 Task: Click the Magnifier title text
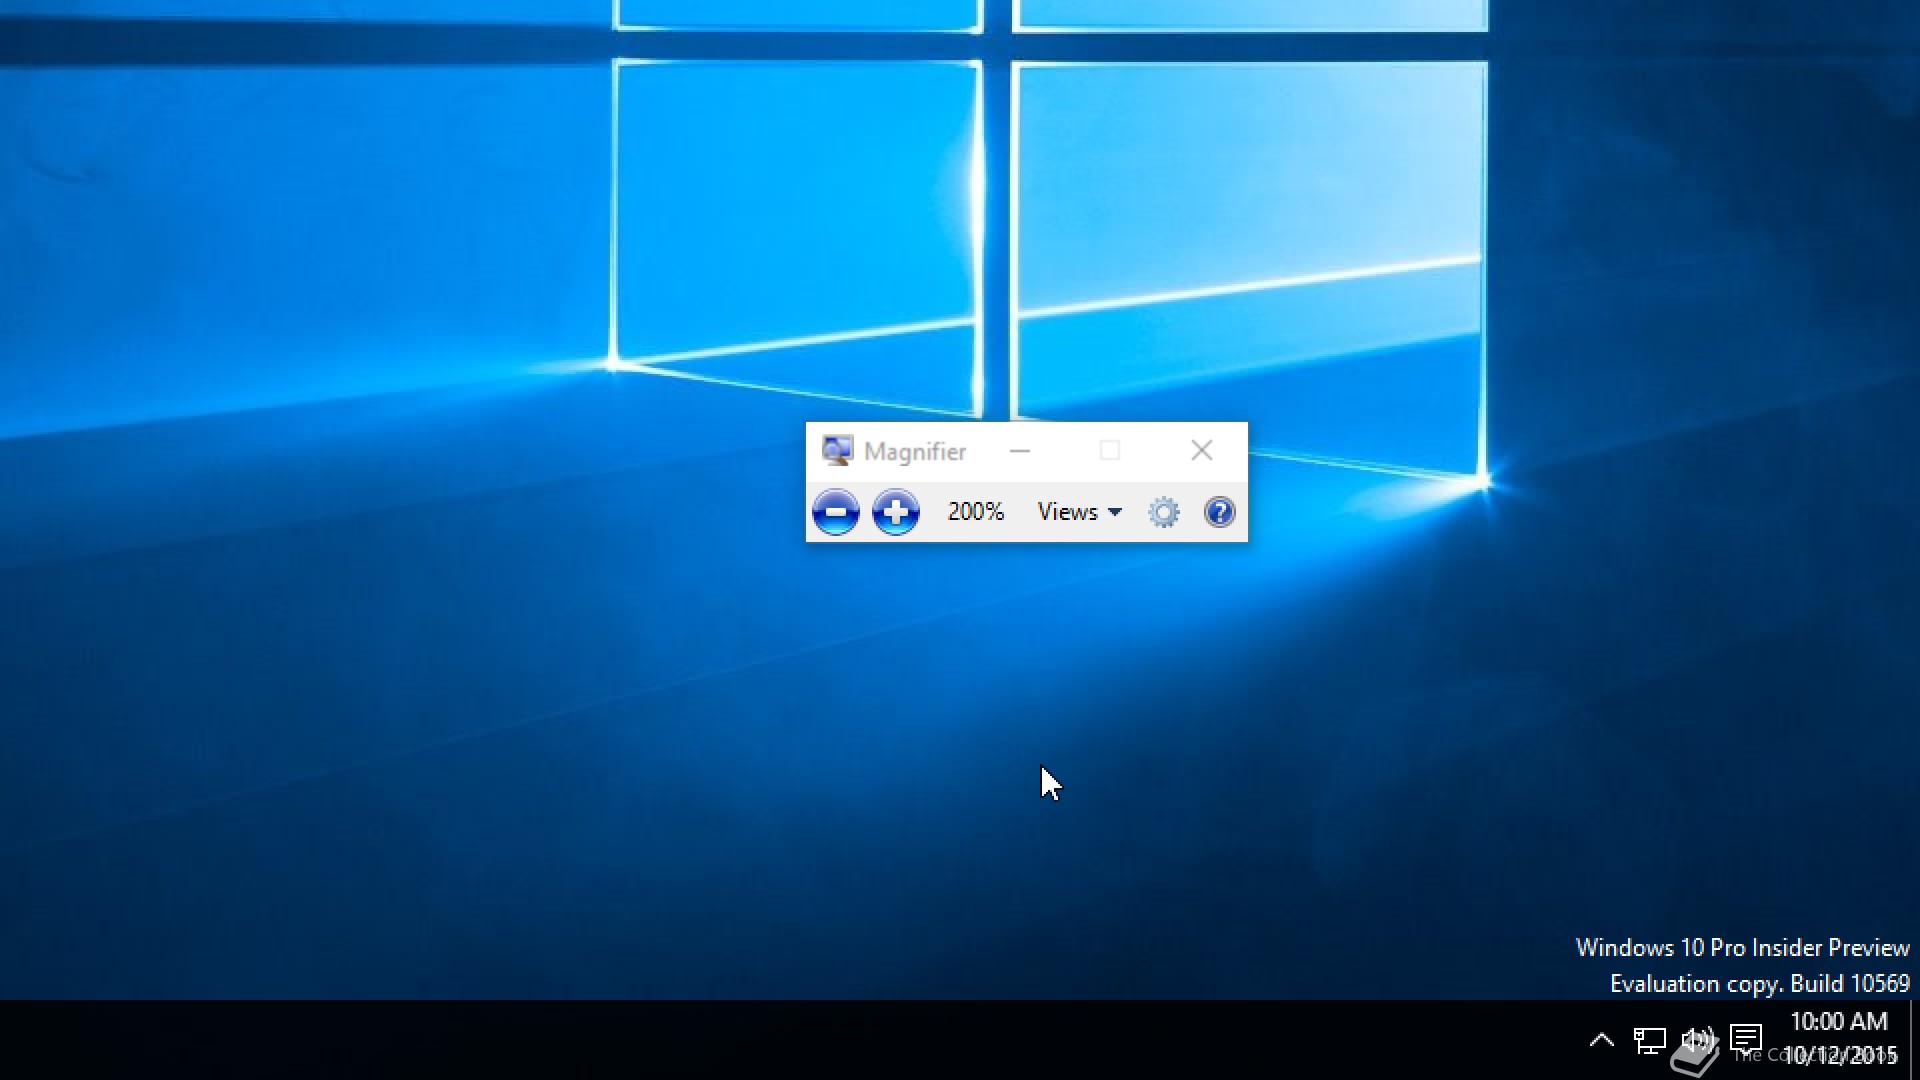point(915,452)
